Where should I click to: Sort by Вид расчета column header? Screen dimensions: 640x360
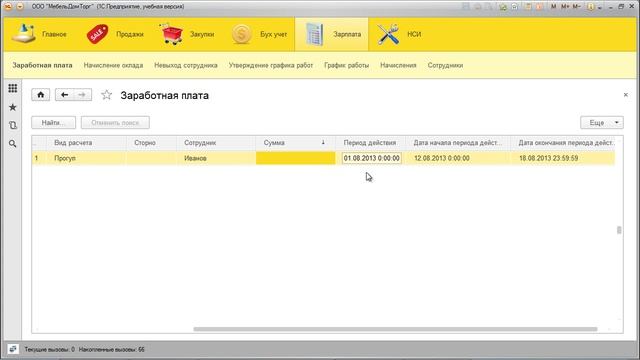click(87, 143)
